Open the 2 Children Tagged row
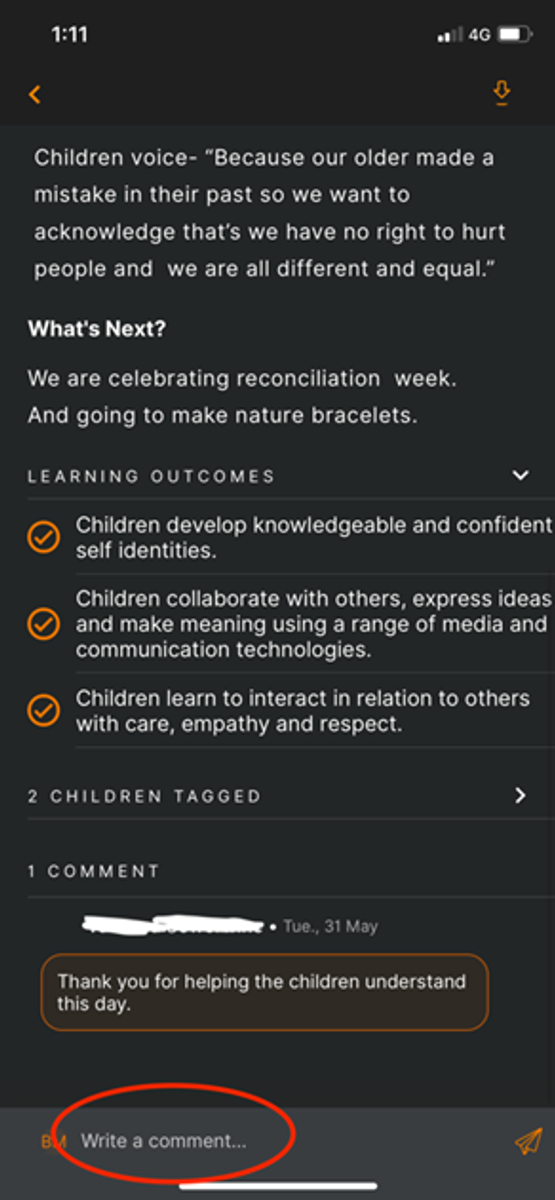The width and height of the screenshot is (555, 1200). tap(278, 796)
